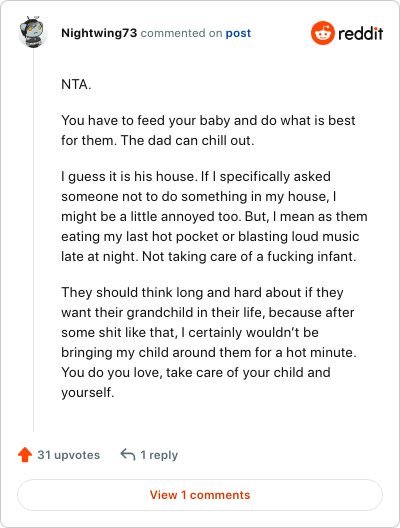Image resolution: width=400 pixels, height=528 pixels.
Task: Click the '1 reply' text
Action: tap(159, 455)
